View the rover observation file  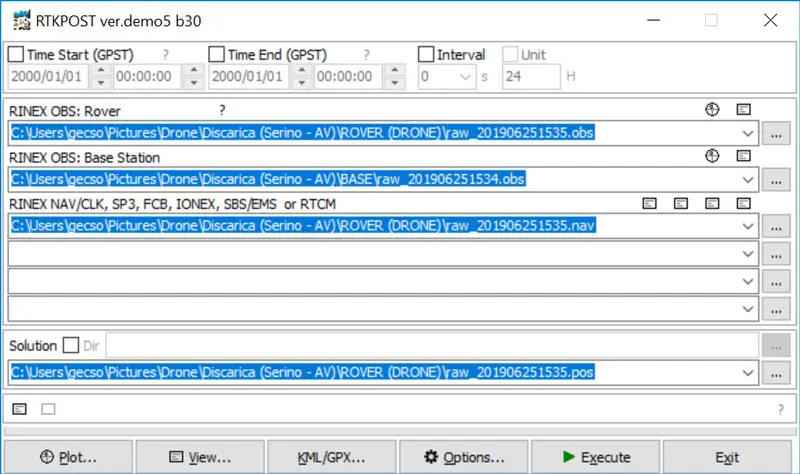point(743,109)
